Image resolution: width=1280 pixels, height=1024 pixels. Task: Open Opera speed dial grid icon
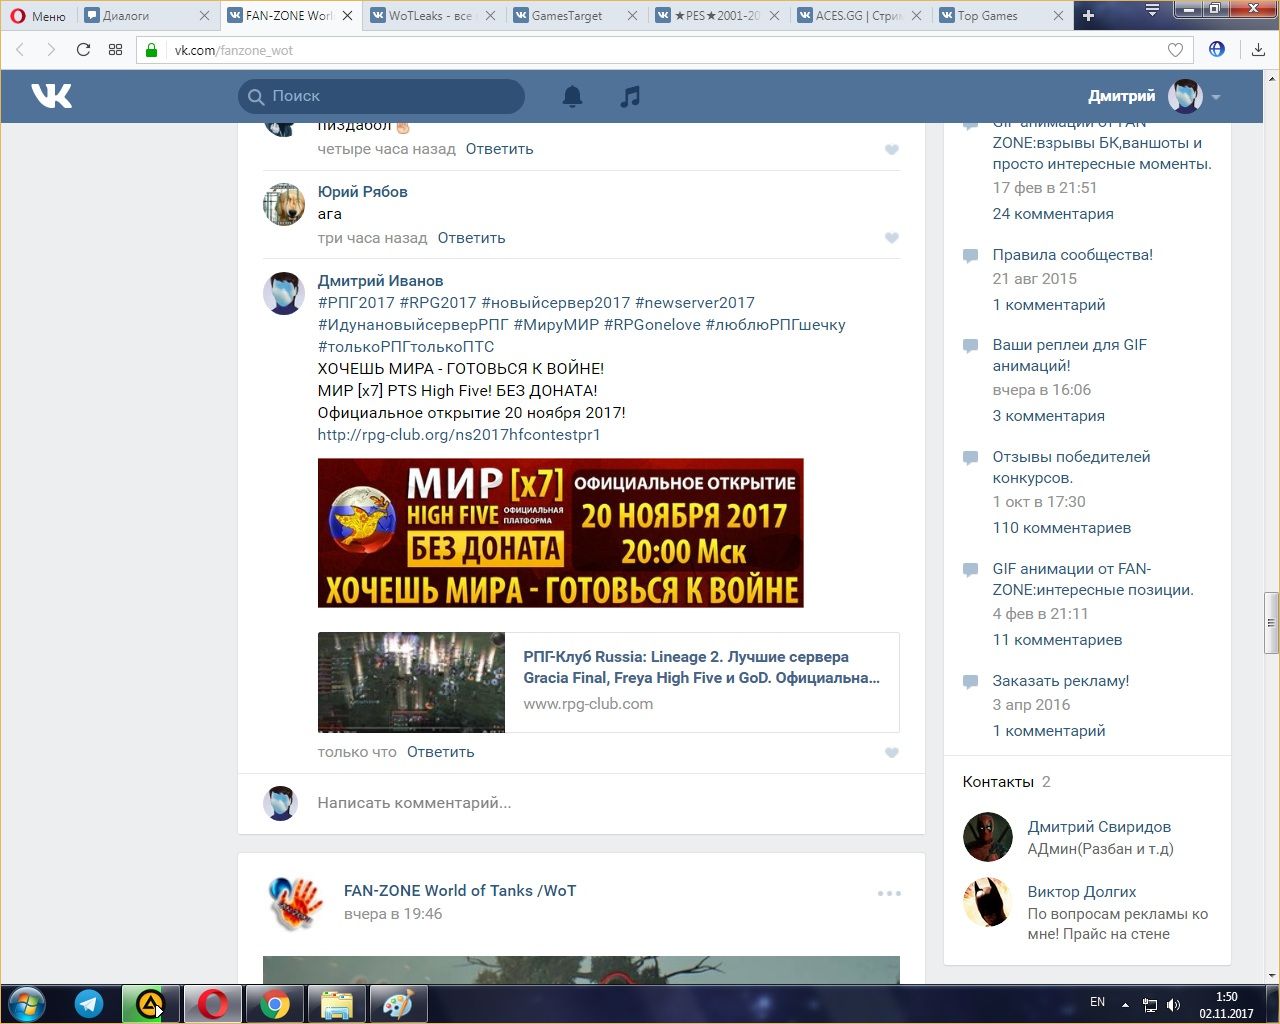(x=115, y=50)
